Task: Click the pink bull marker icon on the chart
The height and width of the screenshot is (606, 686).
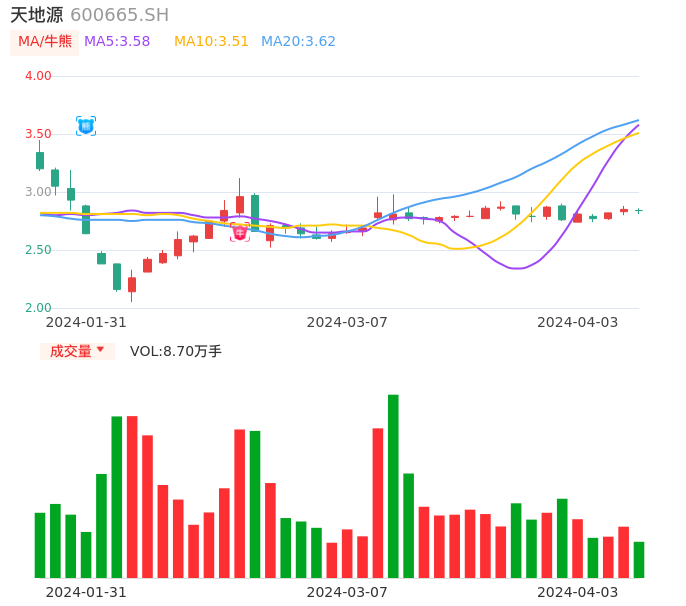Action: click(x=240, y=233)
